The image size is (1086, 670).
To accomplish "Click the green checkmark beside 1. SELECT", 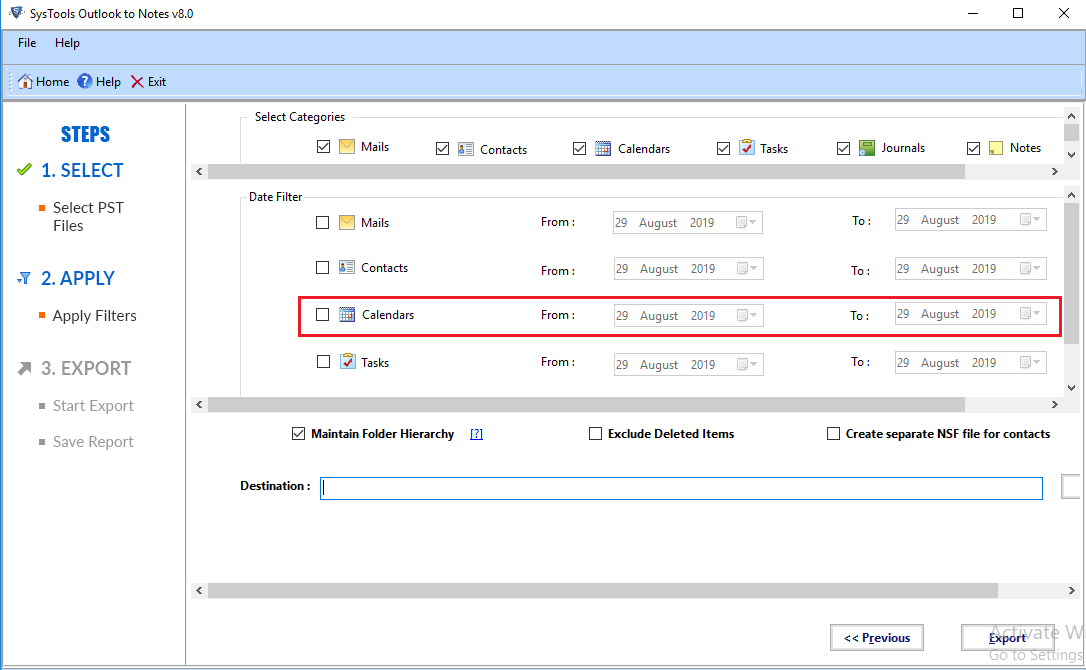I will click(24, 169).
